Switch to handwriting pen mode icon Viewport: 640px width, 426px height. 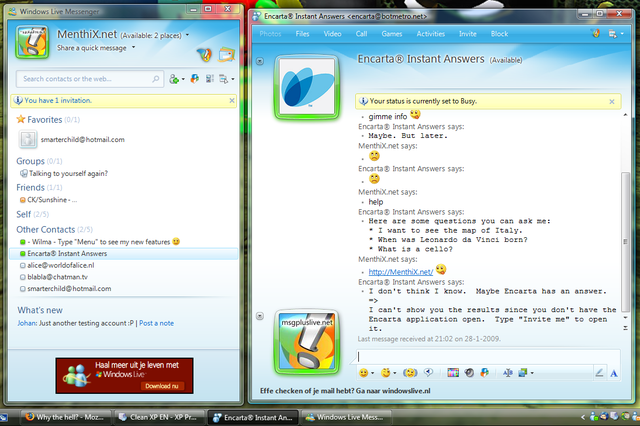coord(599,373)
